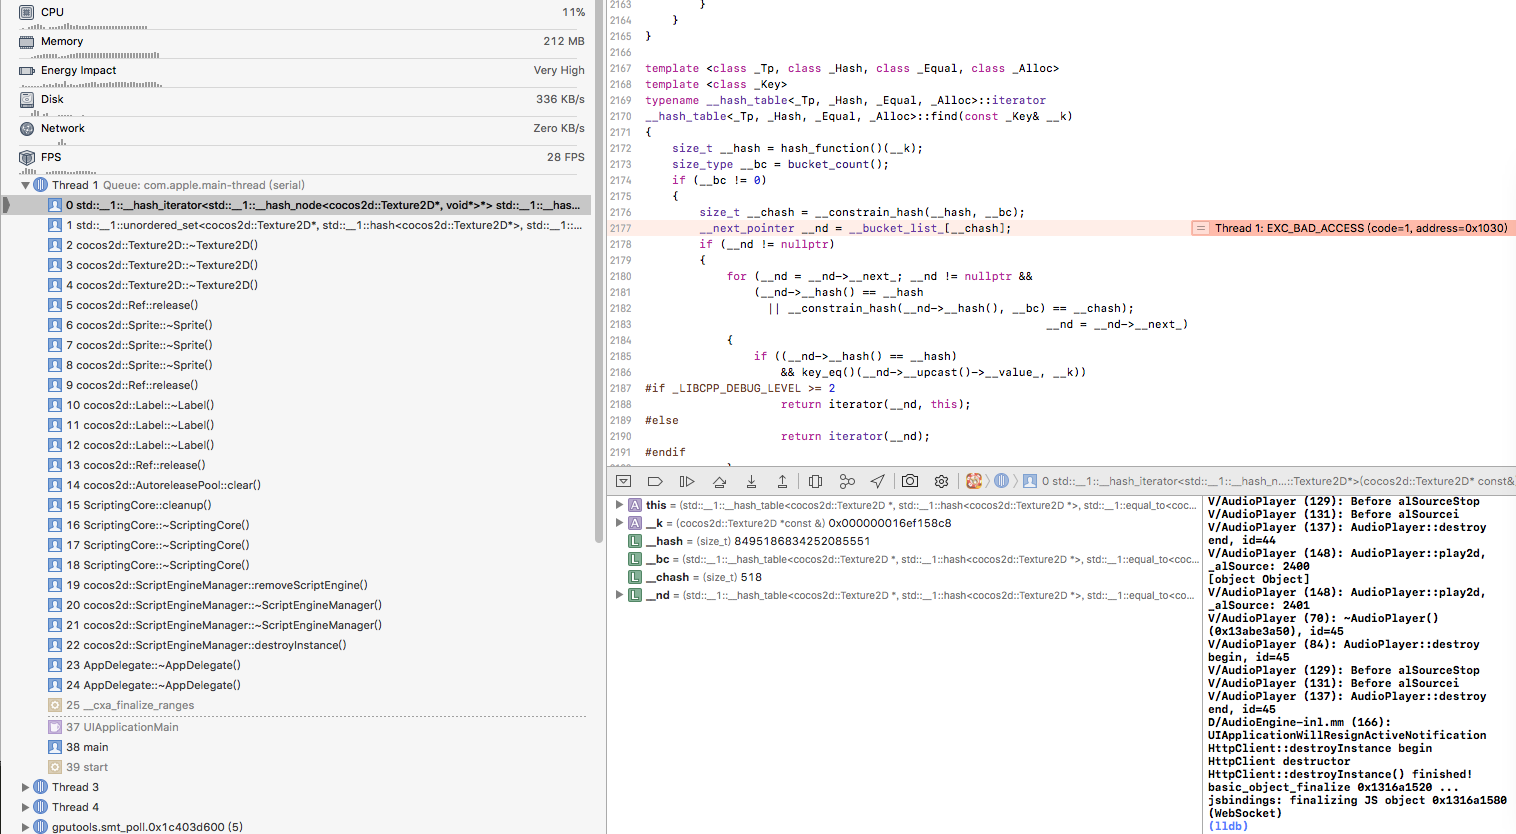Image resolution: width=1516 pixels, height=834 pixels.
Task: Click line number 2177 in the gutter
Action: 620,228
